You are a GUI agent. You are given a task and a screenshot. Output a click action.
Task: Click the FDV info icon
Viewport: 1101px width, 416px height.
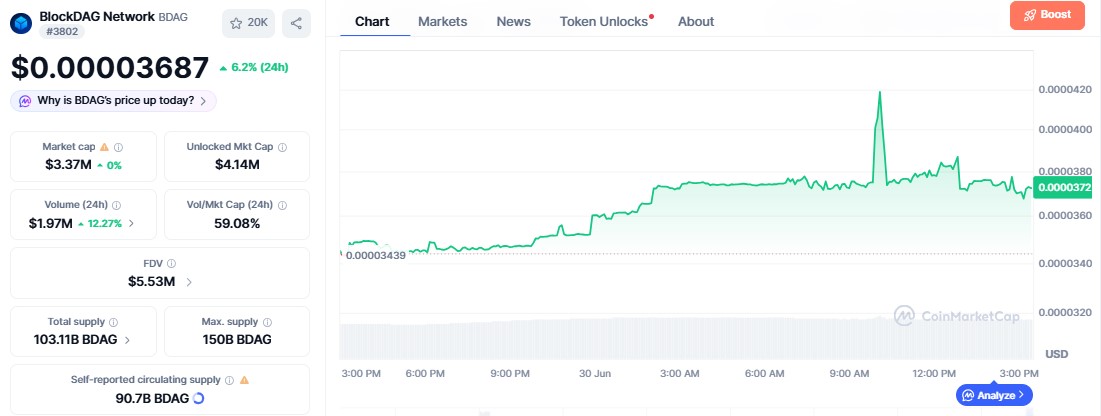coord(171,264)
